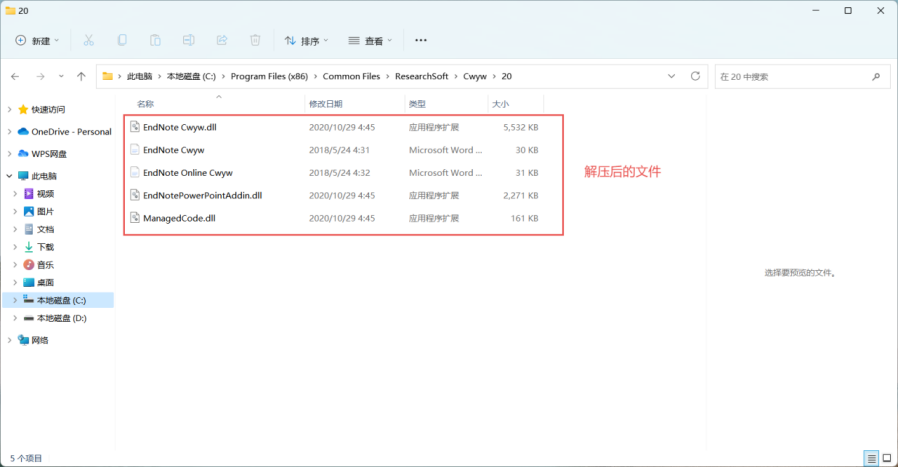The height and width of the screenshot is (467, 898).
Task: Expand the OneDrive - Personal node
Action: click(9, 132)
